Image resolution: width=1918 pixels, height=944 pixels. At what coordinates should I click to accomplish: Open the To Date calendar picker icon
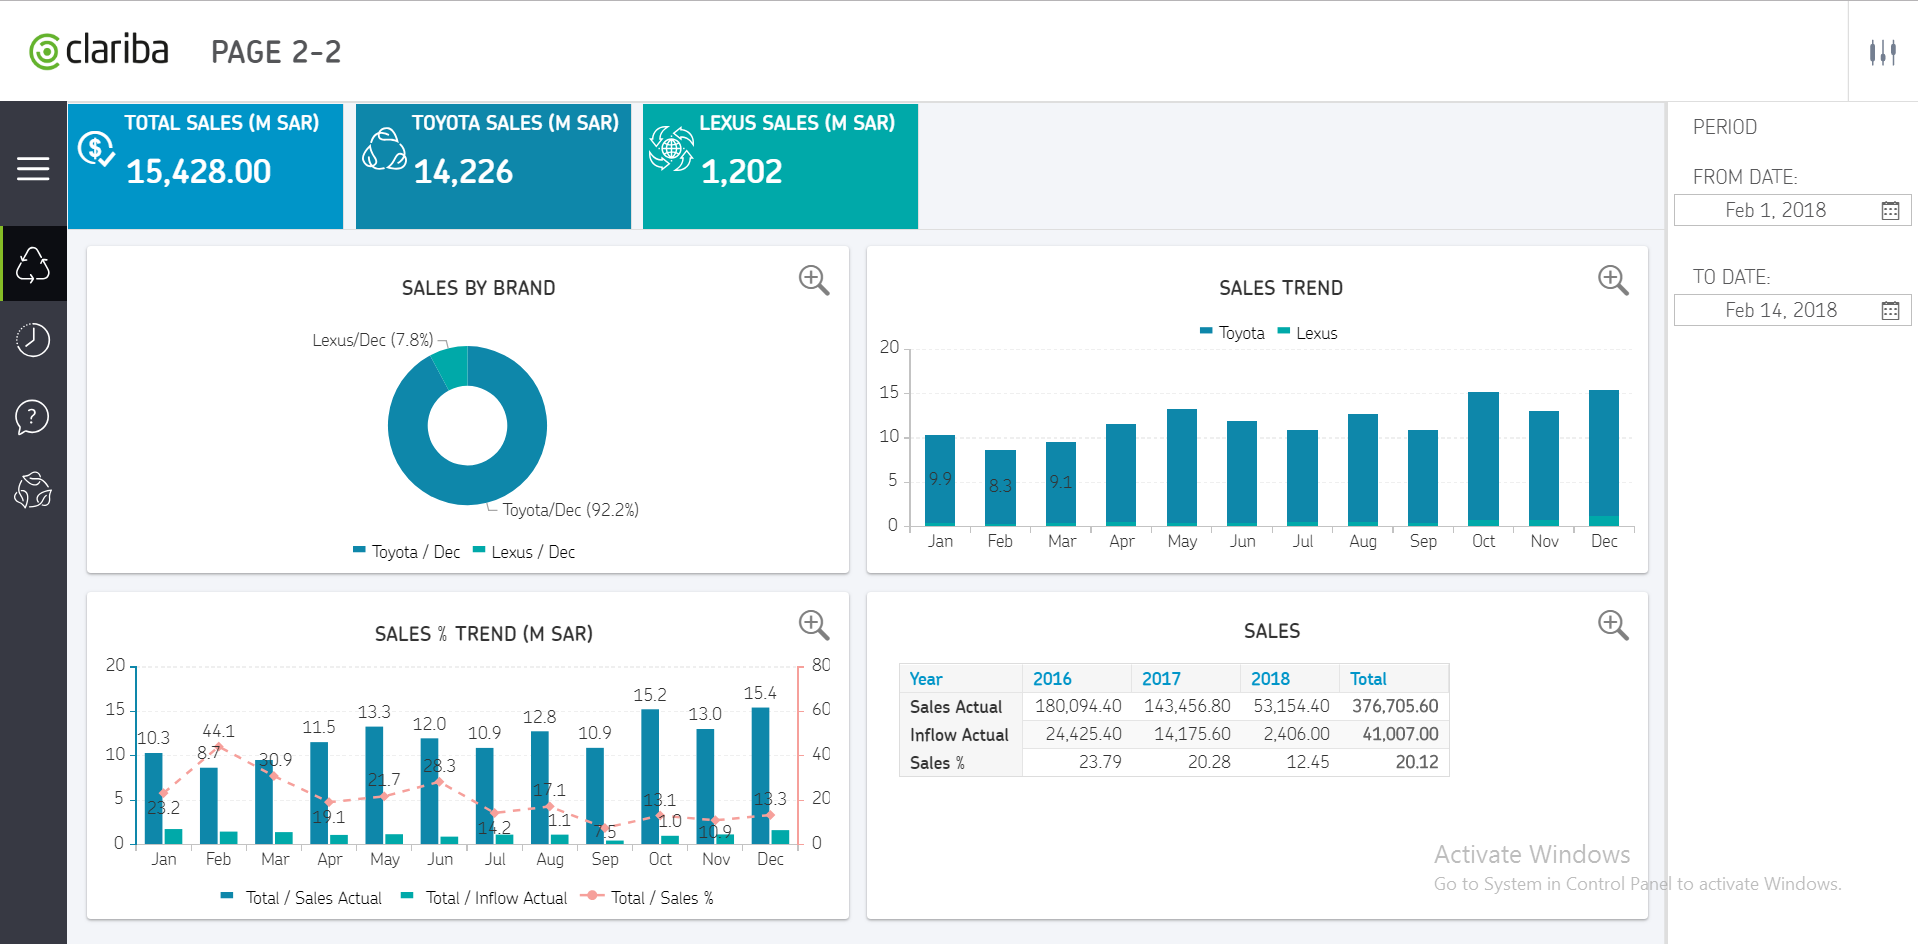tap(1890, 310)
